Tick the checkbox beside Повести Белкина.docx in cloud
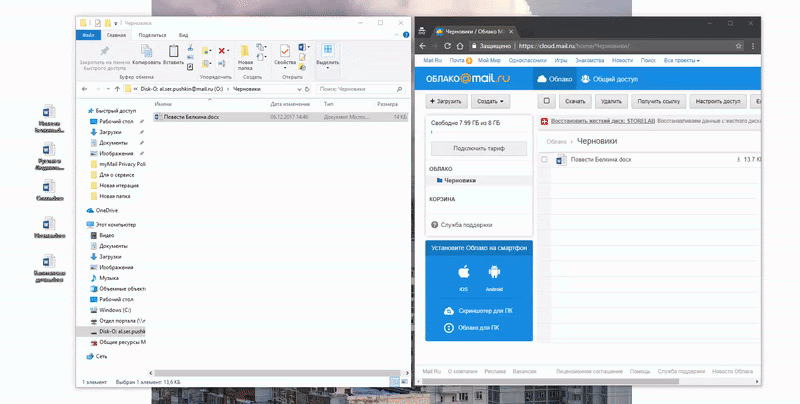800x404 pixels. pyautogui.click(x=544, y=160)
